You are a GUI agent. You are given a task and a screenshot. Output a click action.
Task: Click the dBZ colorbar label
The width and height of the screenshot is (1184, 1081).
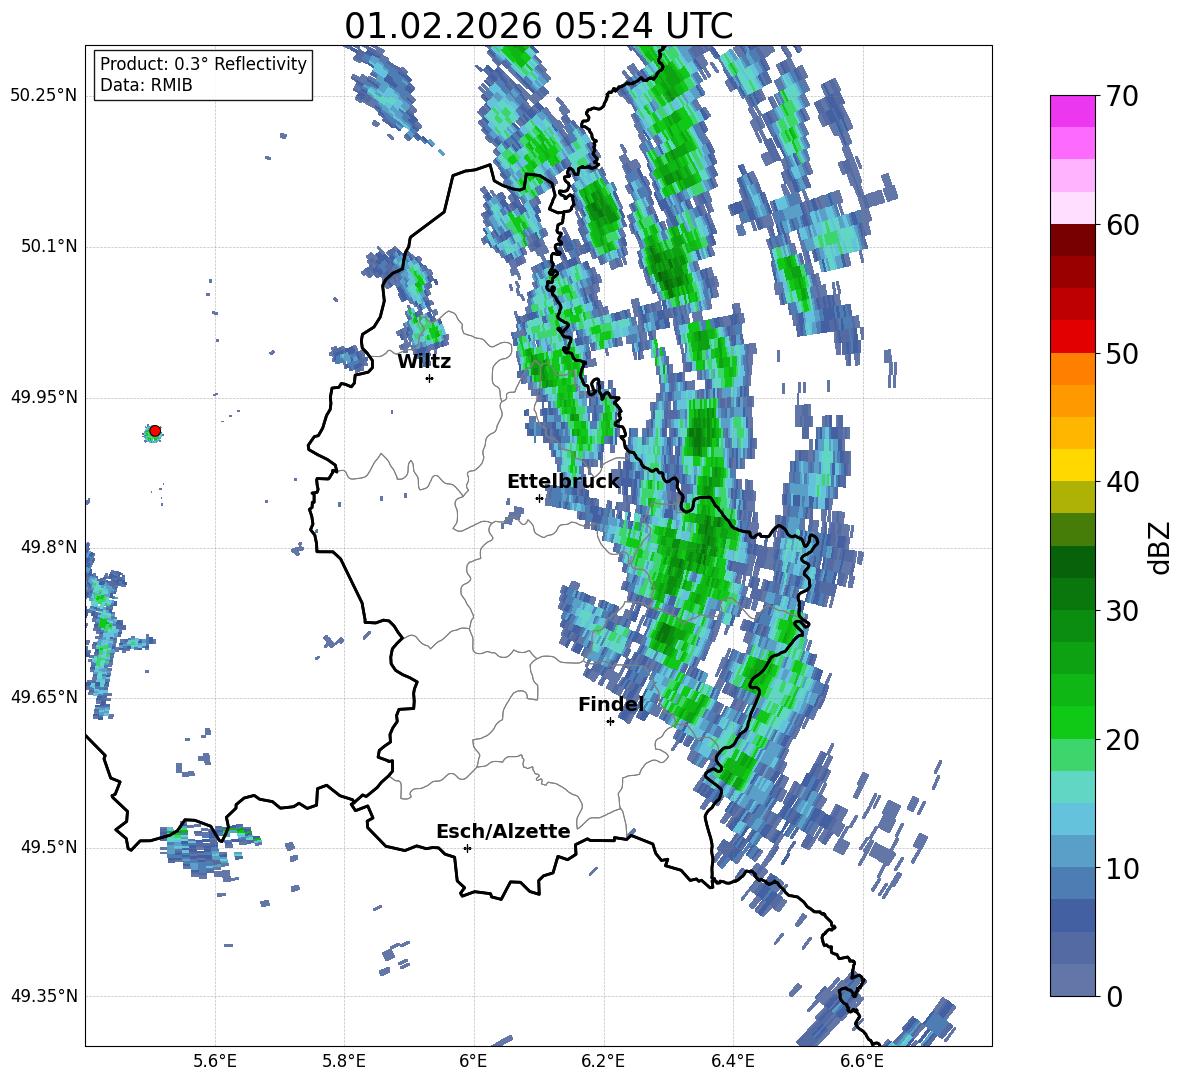1160,547
